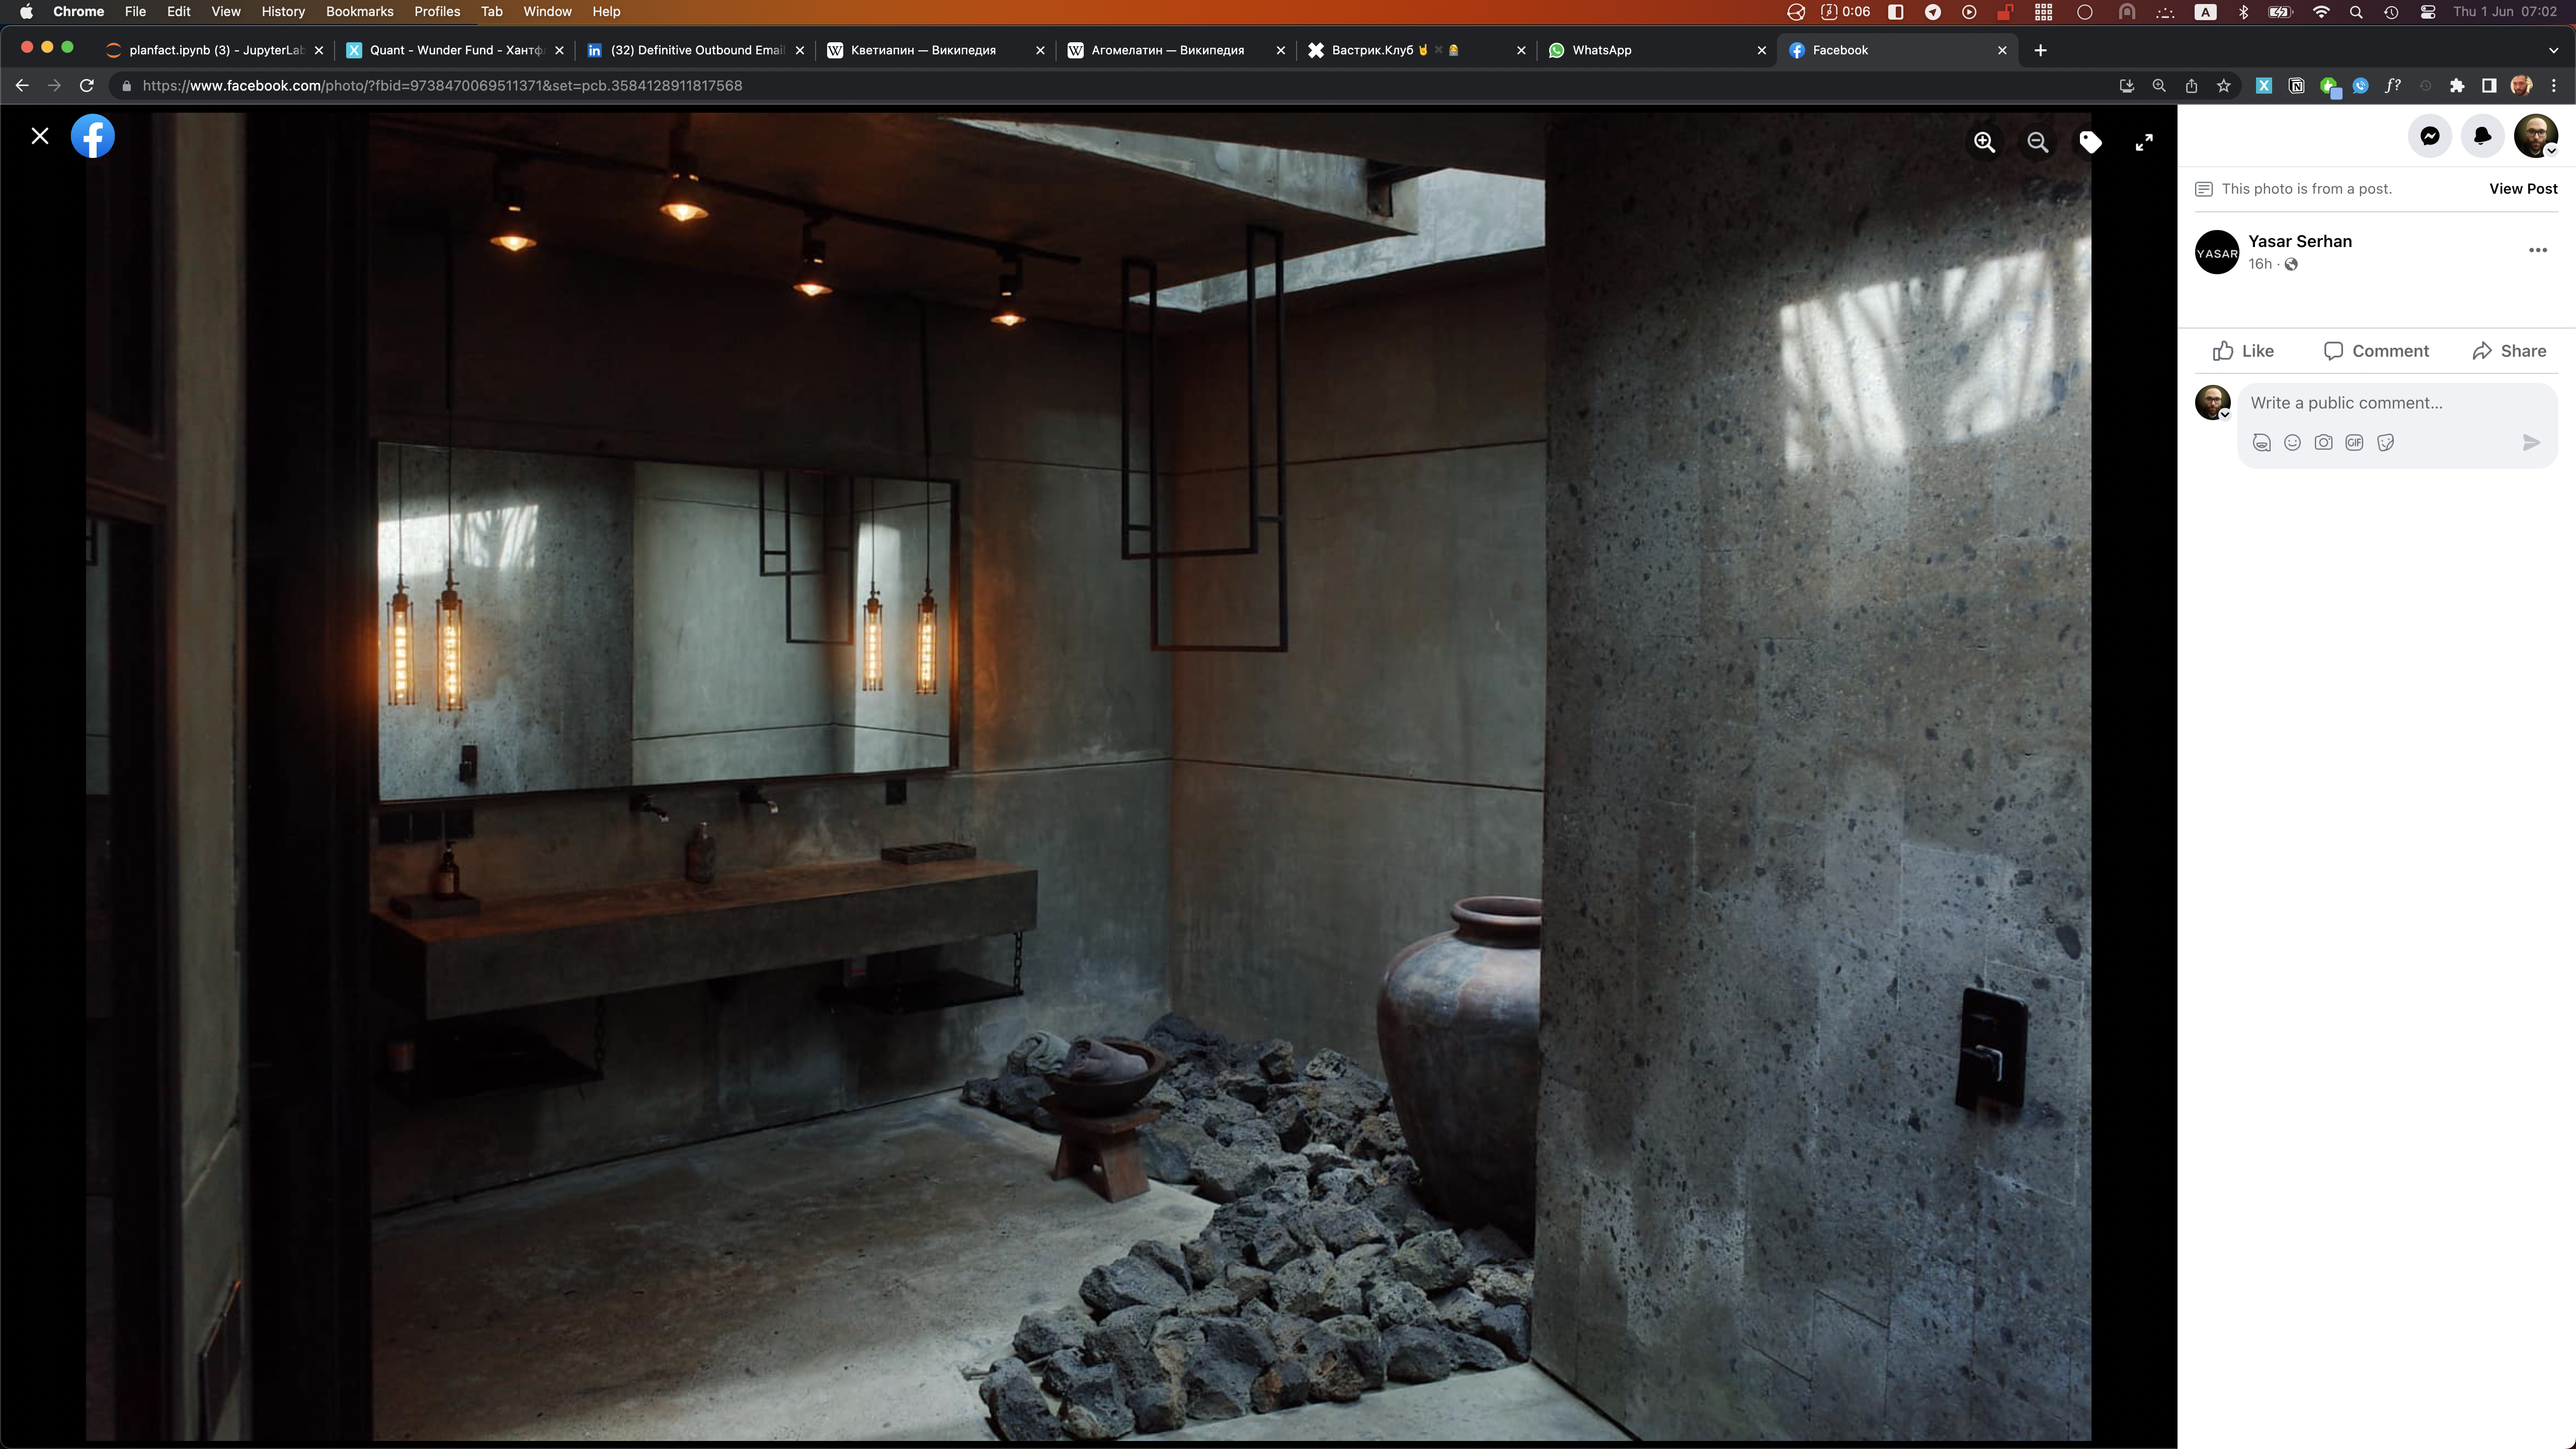Attach a GIF to the comment

2354,442
